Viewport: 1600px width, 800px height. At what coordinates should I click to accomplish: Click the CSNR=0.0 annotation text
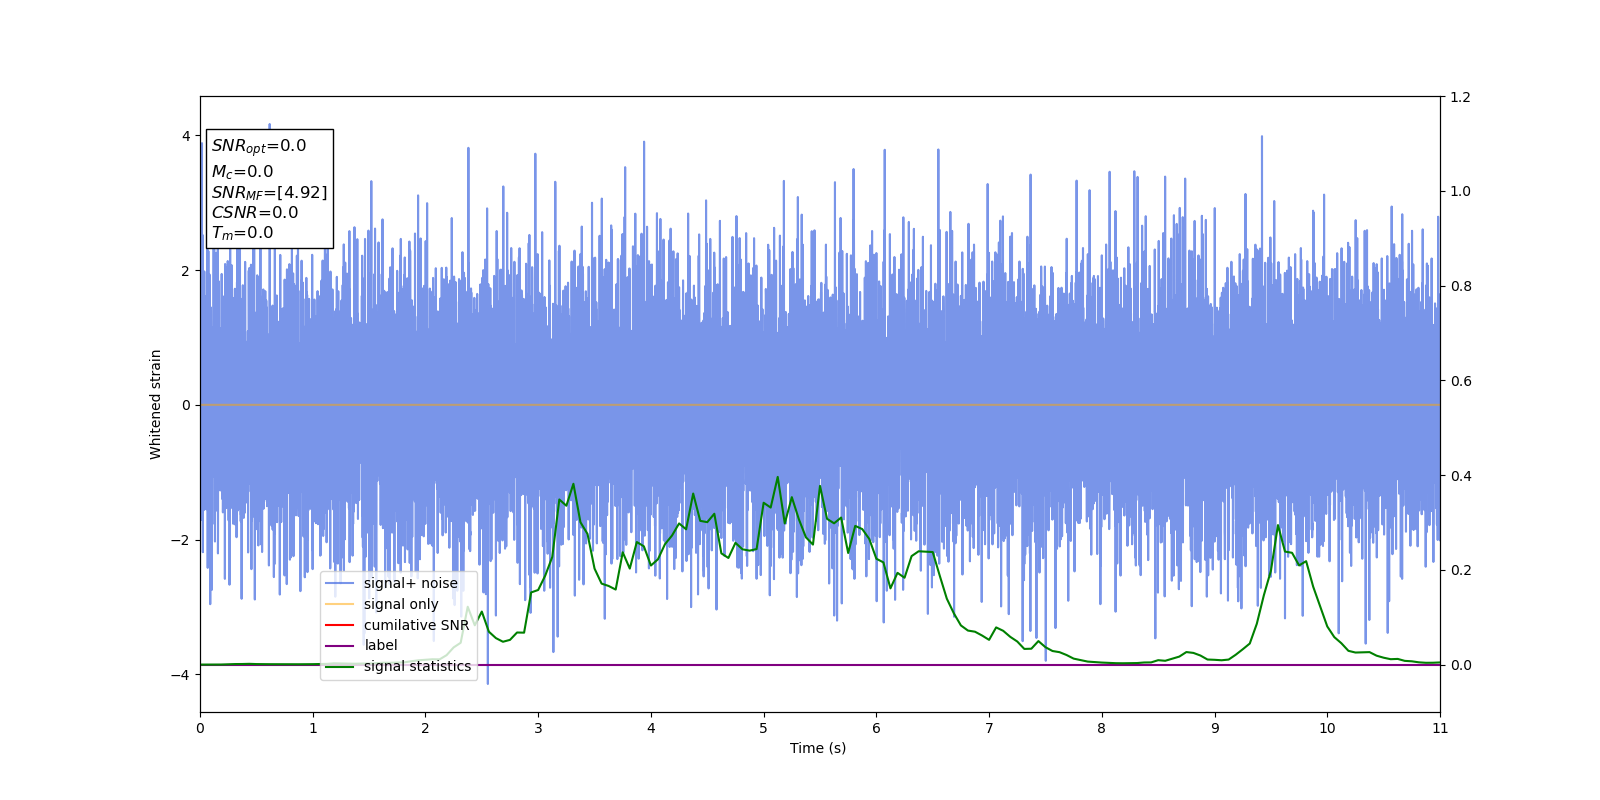(255, 212)
